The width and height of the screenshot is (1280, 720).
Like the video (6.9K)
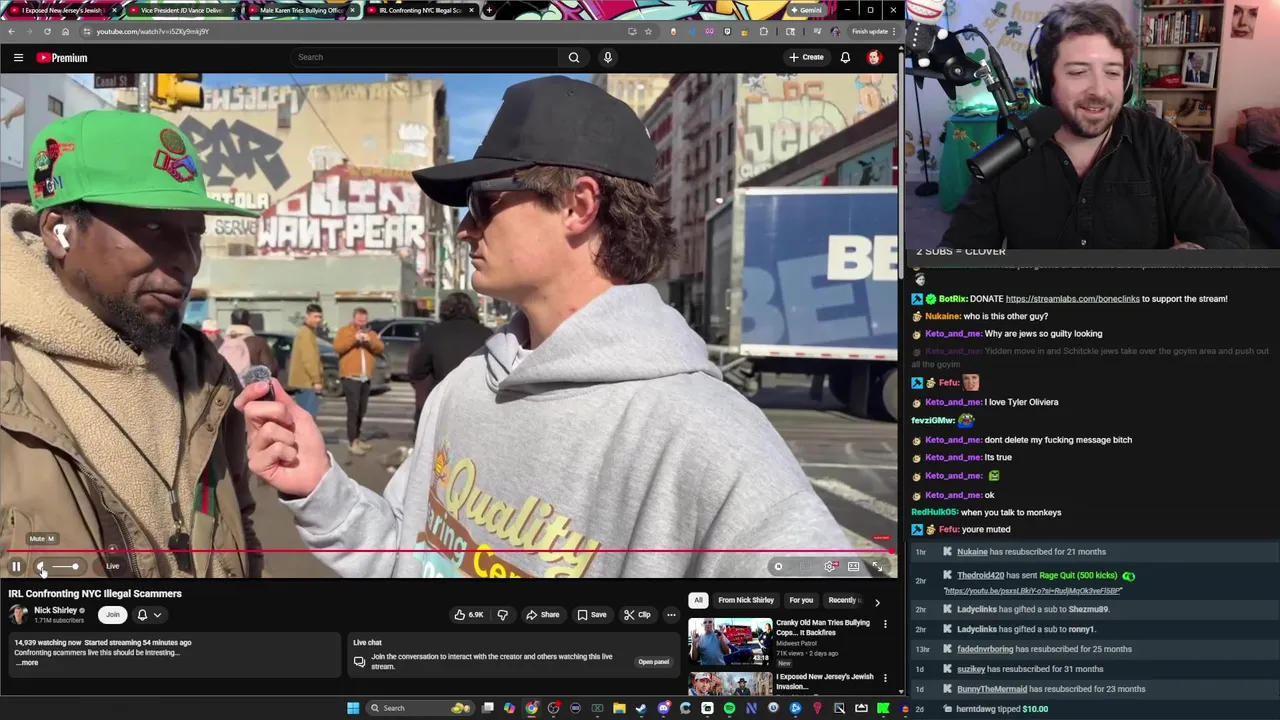[x=468, y=615]
